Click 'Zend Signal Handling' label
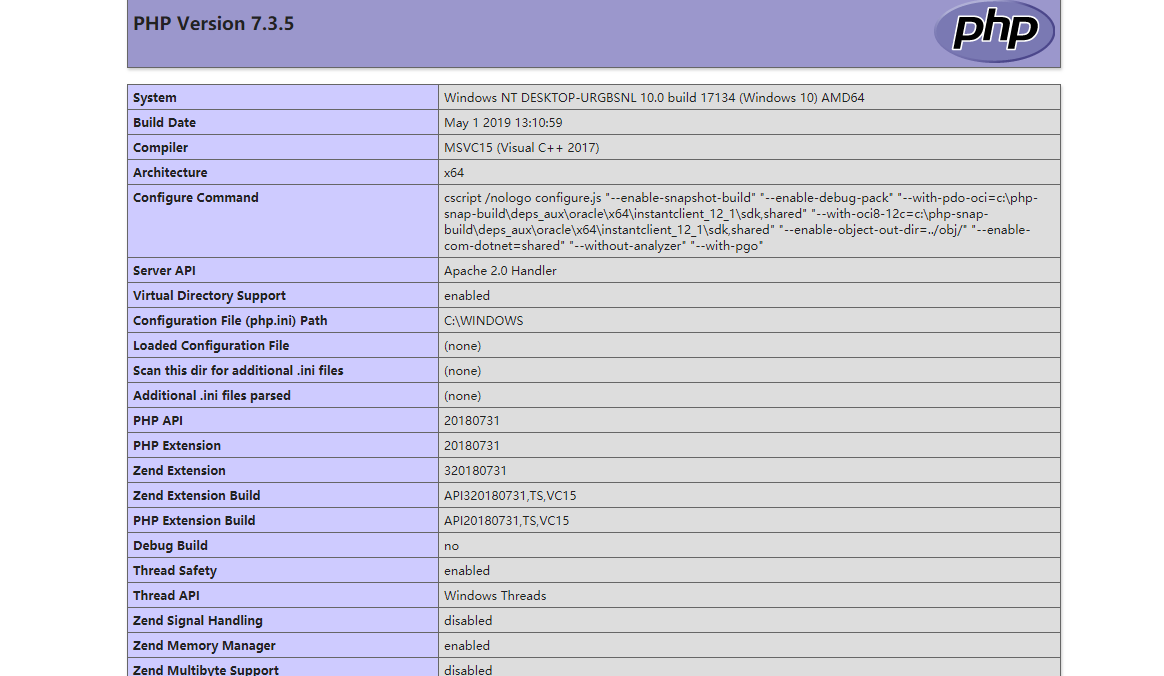This screenshot has width=1164, height=676. pyautogui.click(x=197, y=620)
